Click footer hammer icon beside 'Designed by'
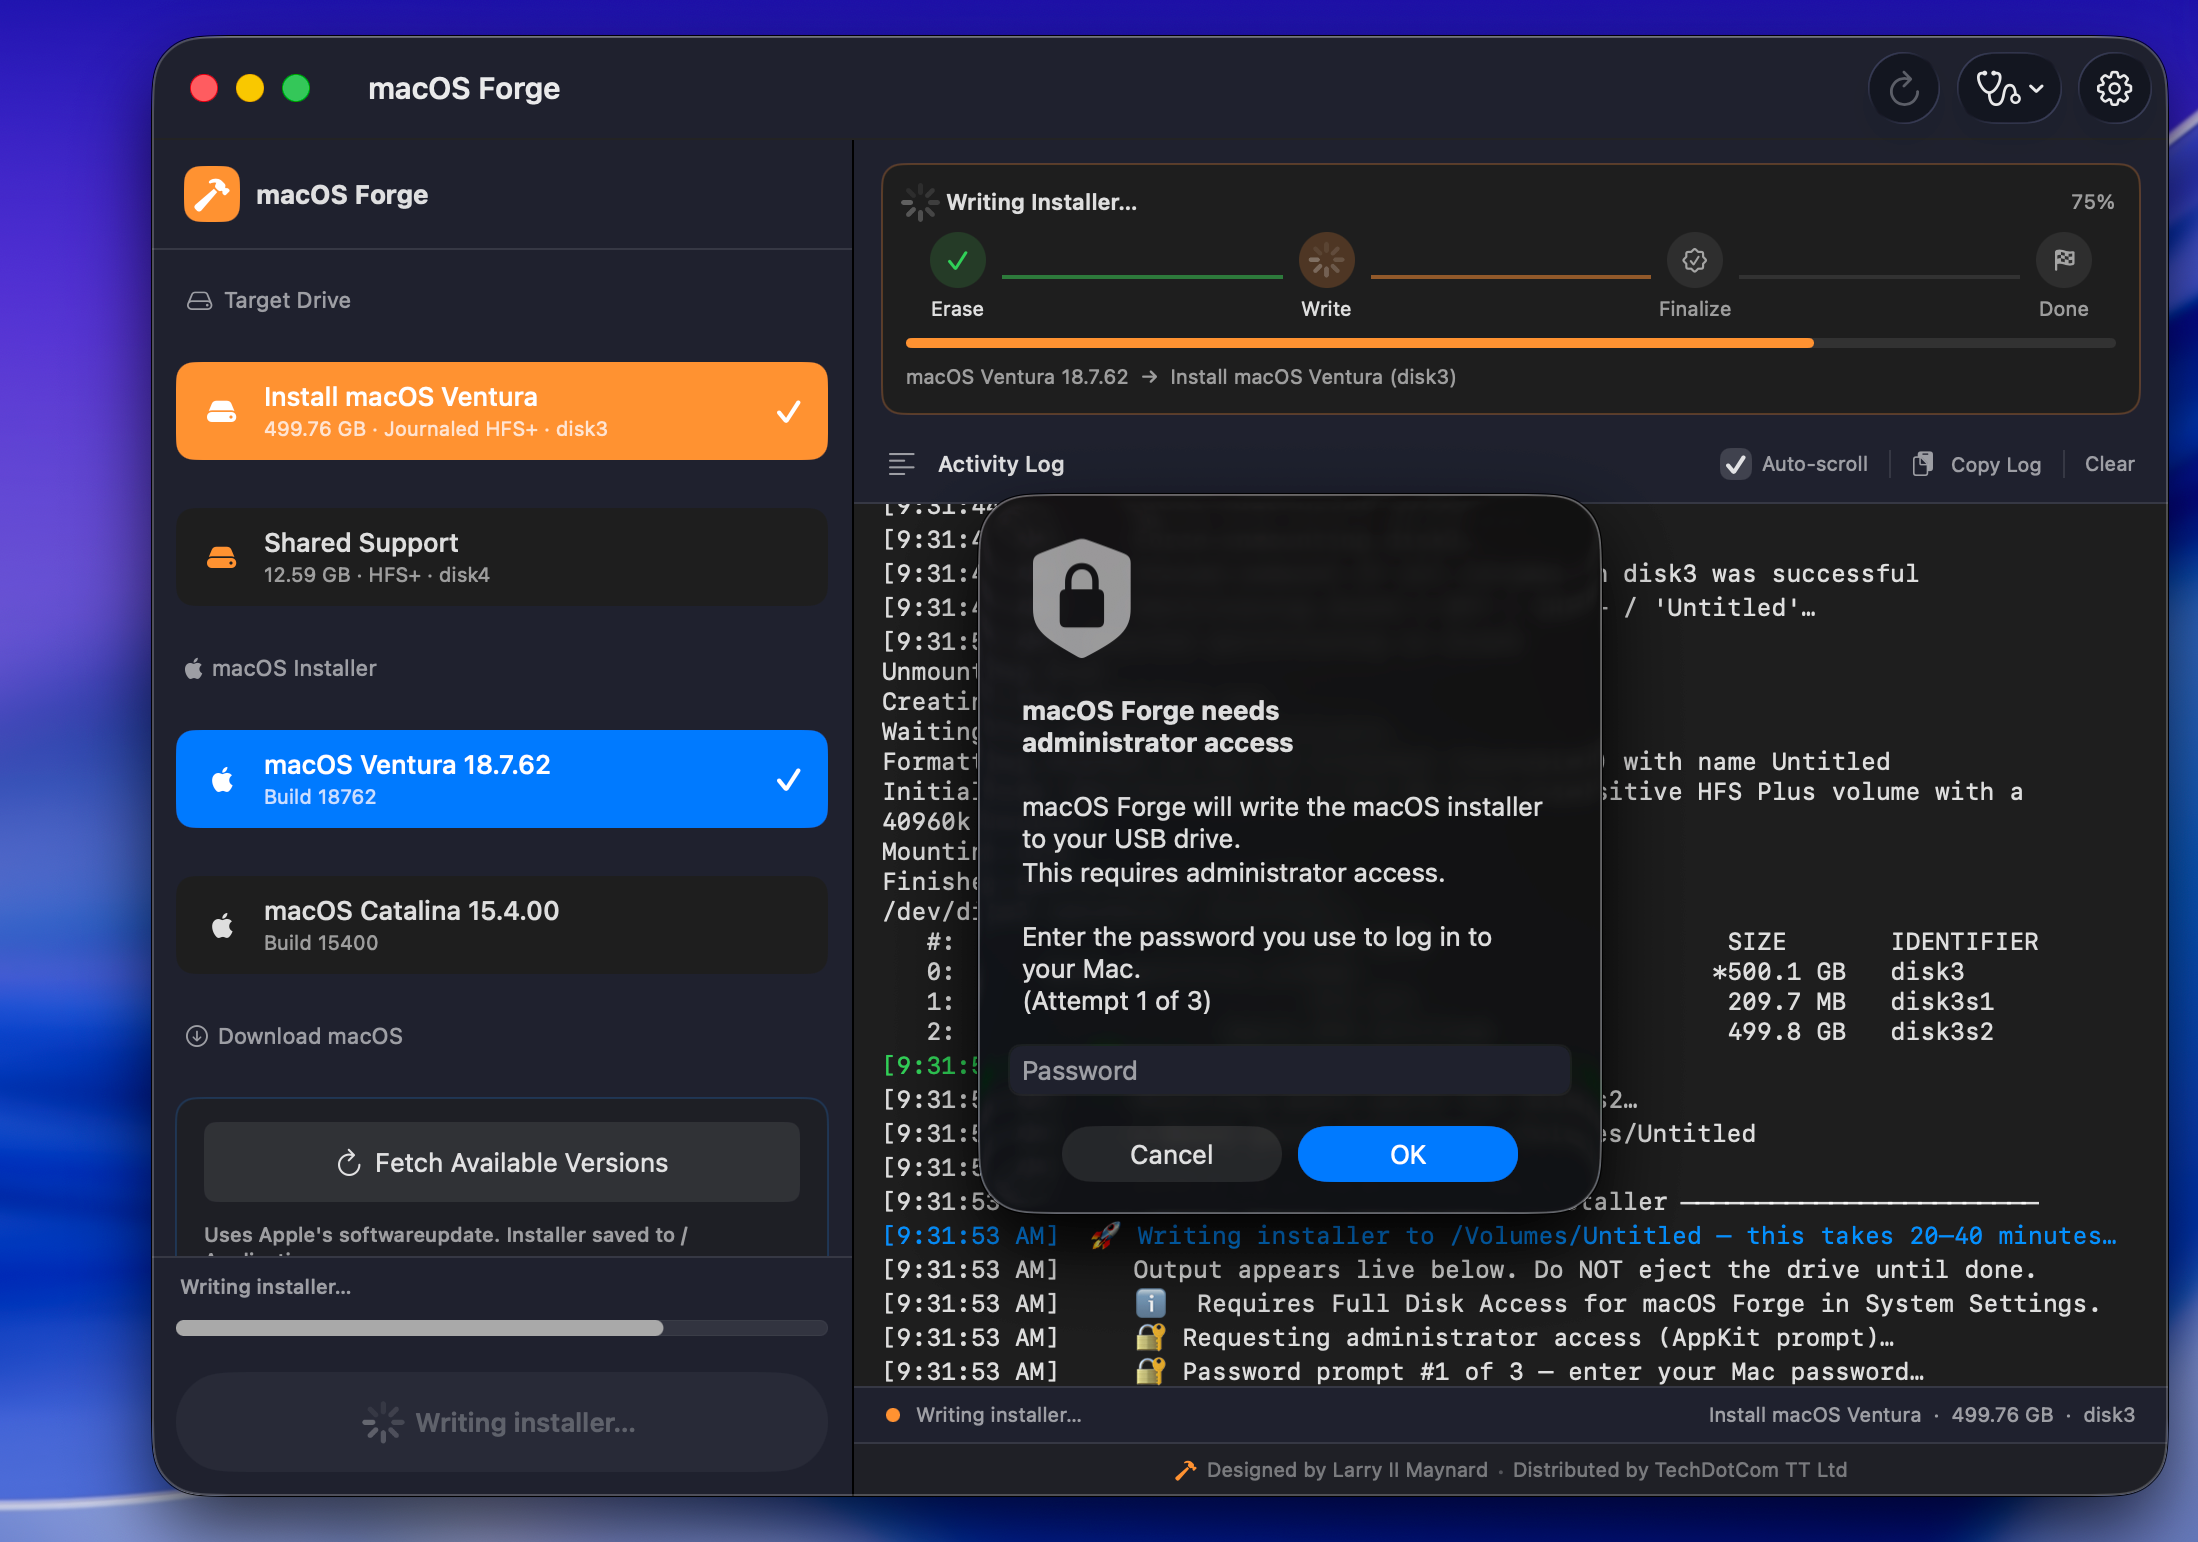This screenshot has height=1542, width=2198. [x=1185, y=1470]
